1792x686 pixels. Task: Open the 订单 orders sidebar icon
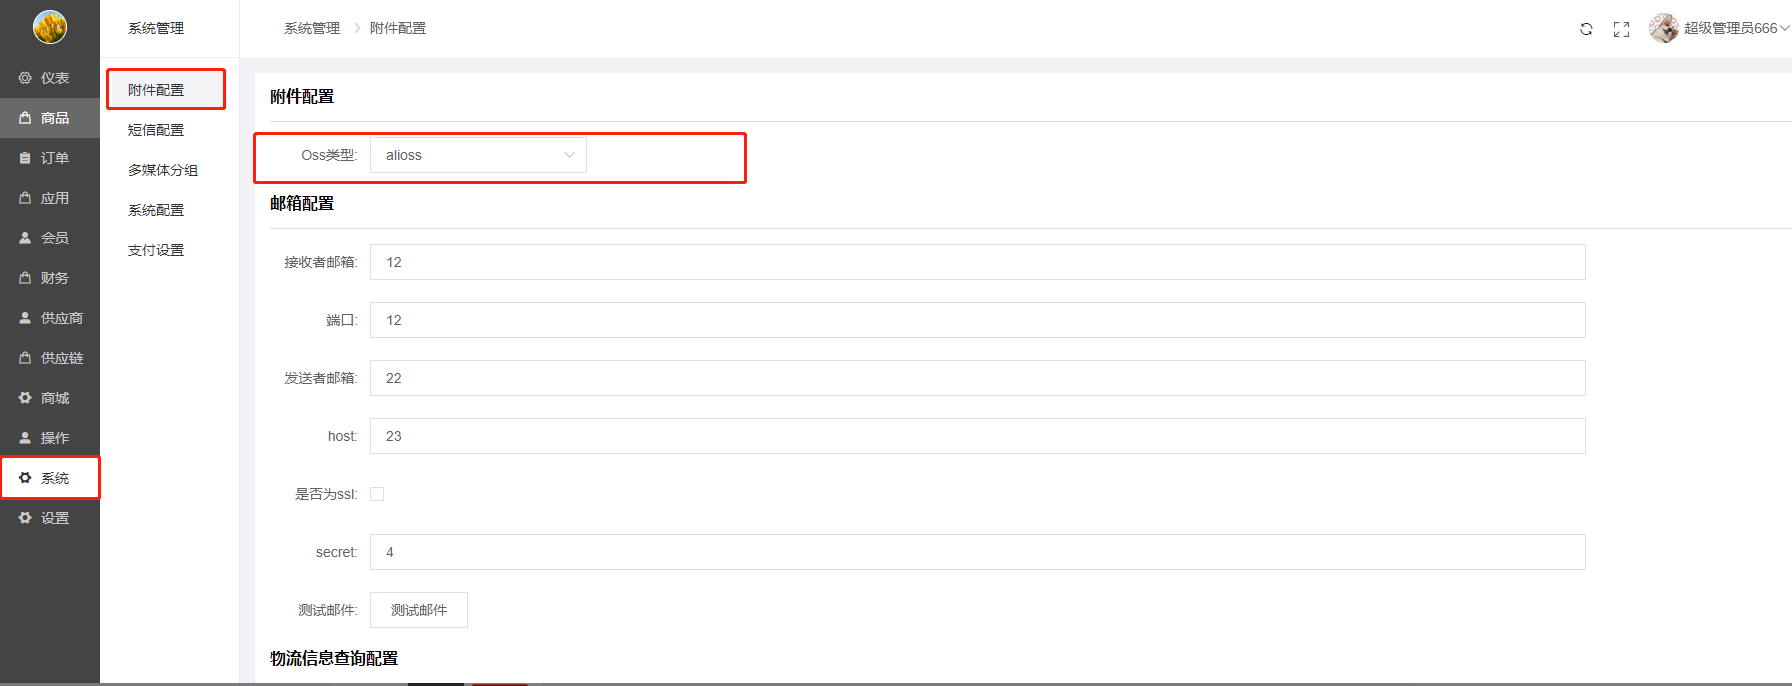[x=25, y=158]
